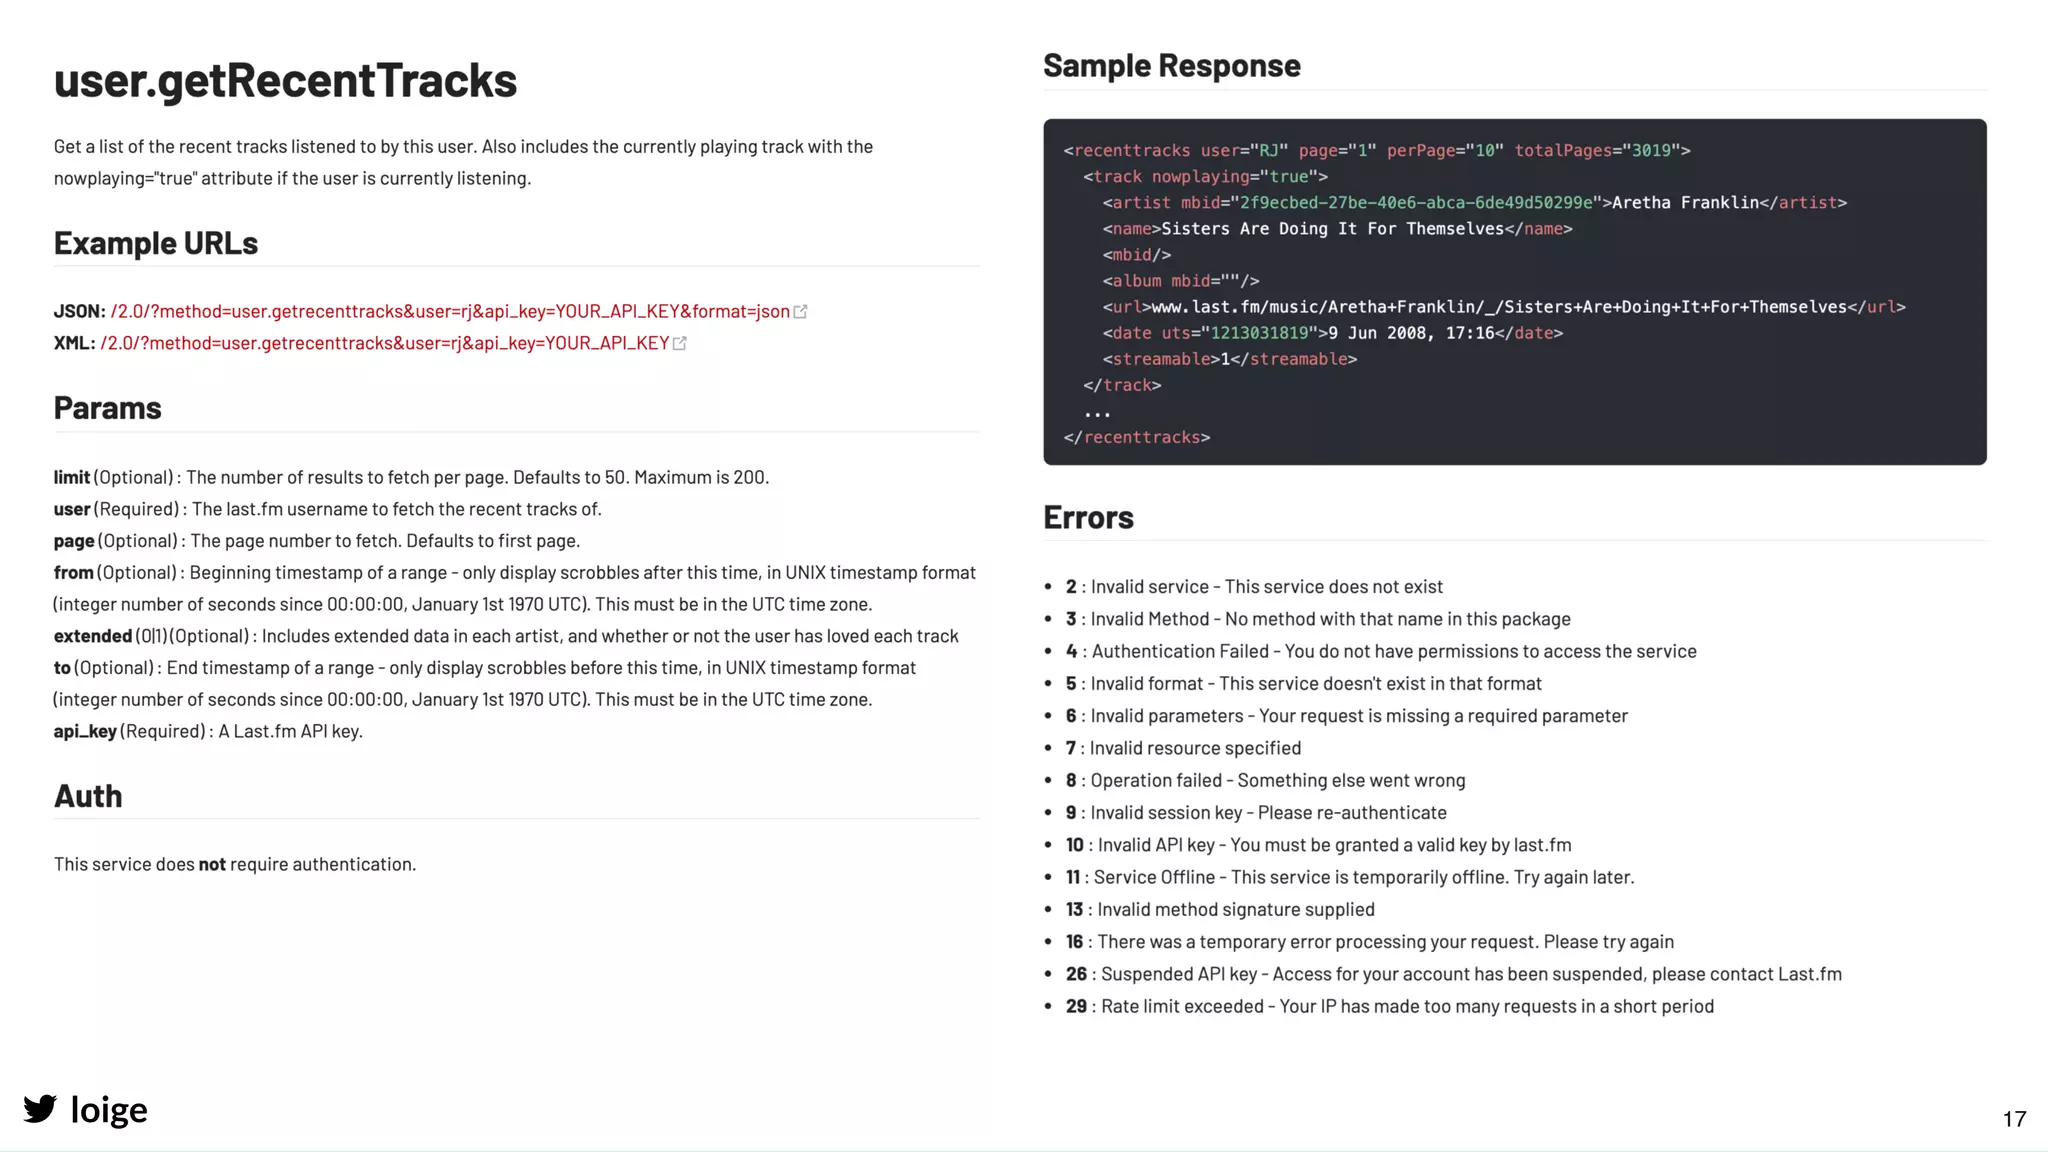Screen dimensions: 2048x1152
Task: Open the XML example URL link
Action: tap(385, 343)
